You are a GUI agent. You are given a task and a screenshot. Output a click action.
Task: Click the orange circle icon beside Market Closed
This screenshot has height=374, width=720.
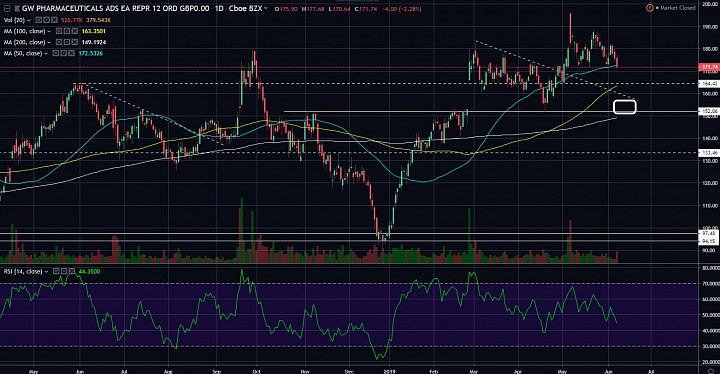(x=649, y=8)
